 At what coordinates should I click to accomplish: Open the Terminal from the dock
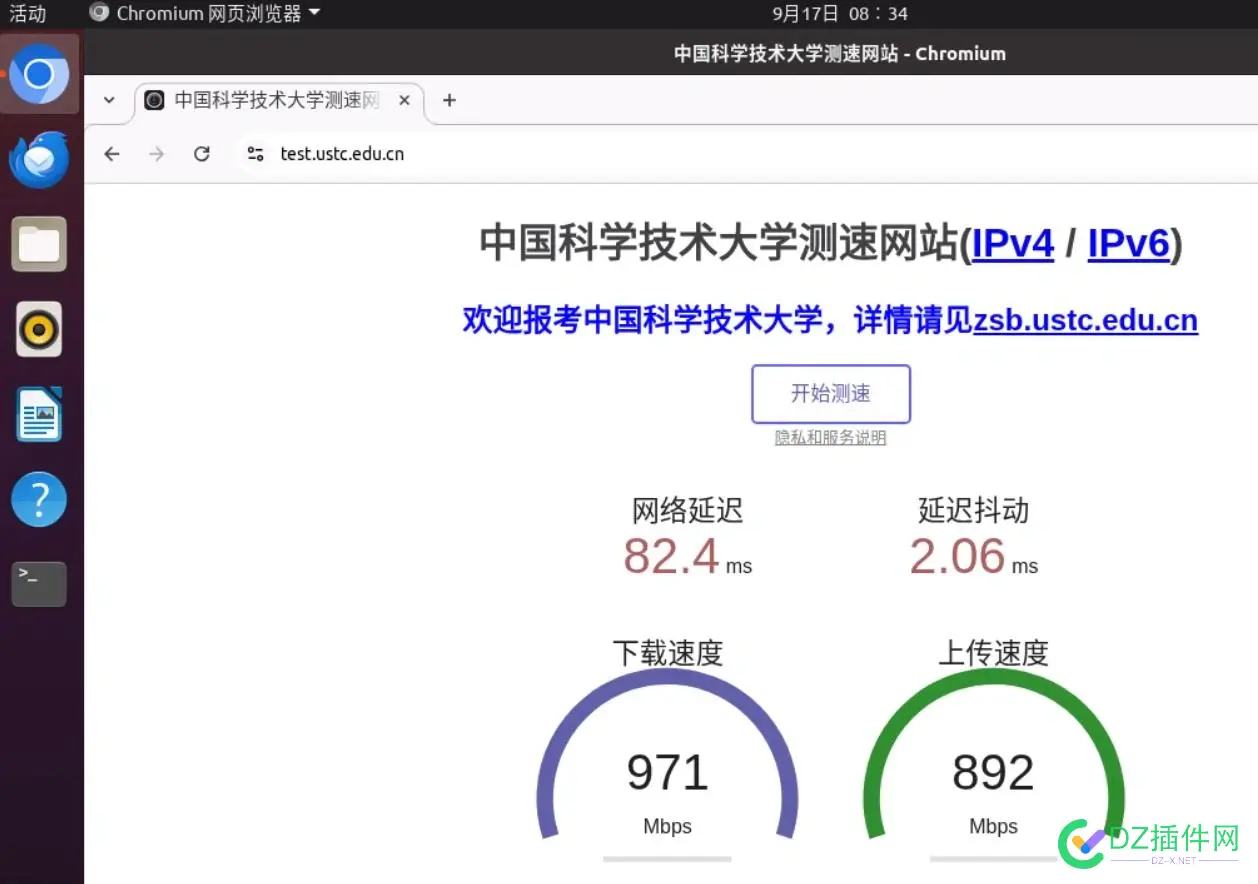(38, 584)
